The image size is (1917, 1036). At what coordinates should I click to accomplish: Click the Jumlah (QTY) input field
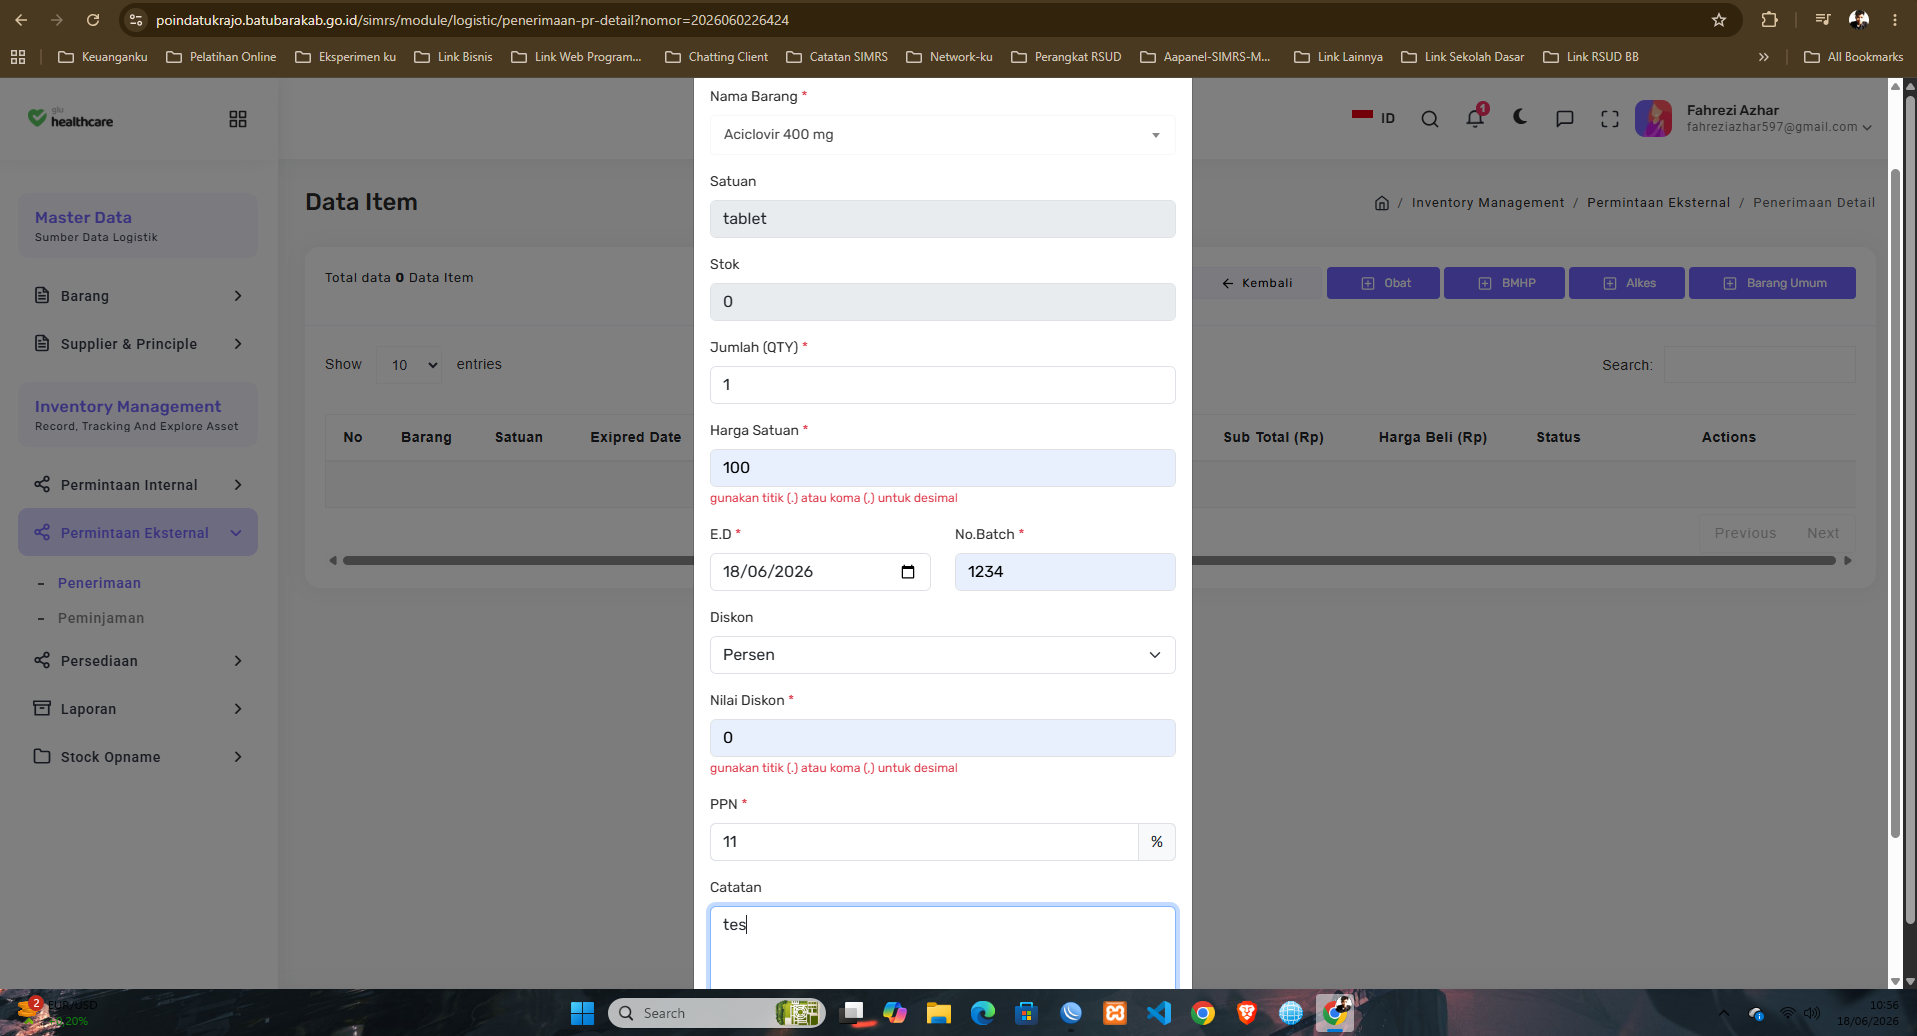pos(942,385)
